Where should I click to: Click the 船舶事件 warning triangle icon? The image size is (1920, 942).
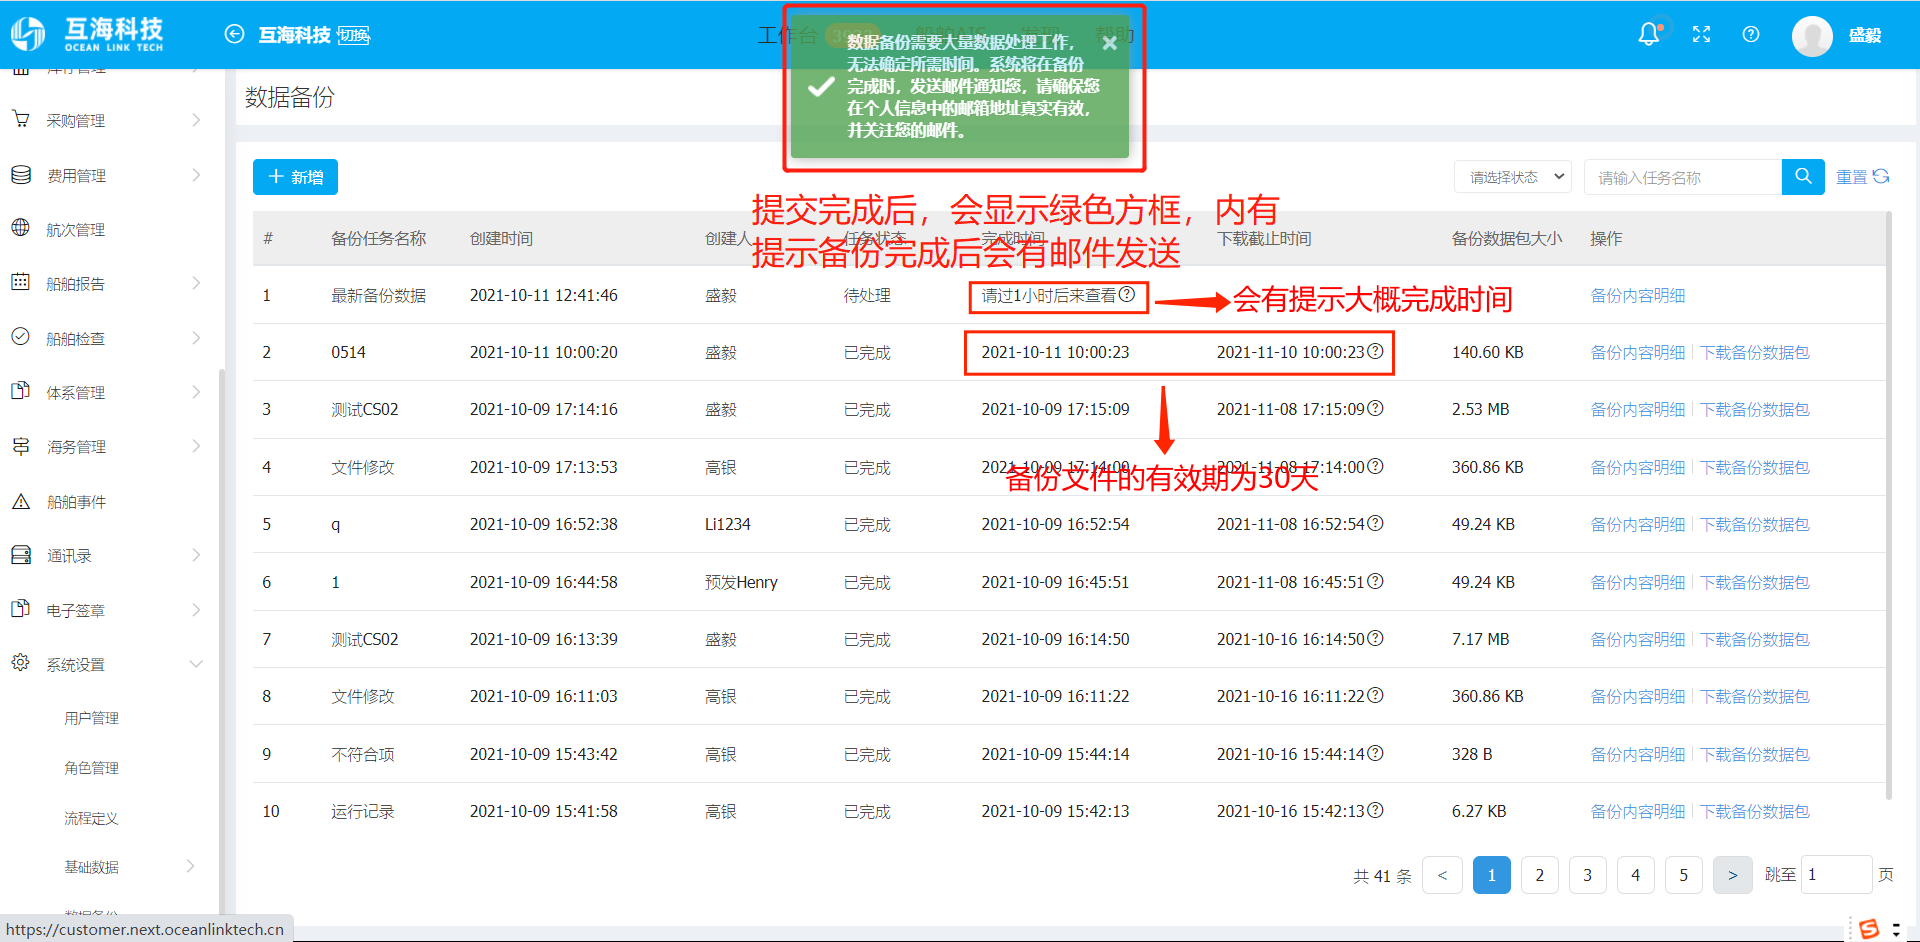21,501
